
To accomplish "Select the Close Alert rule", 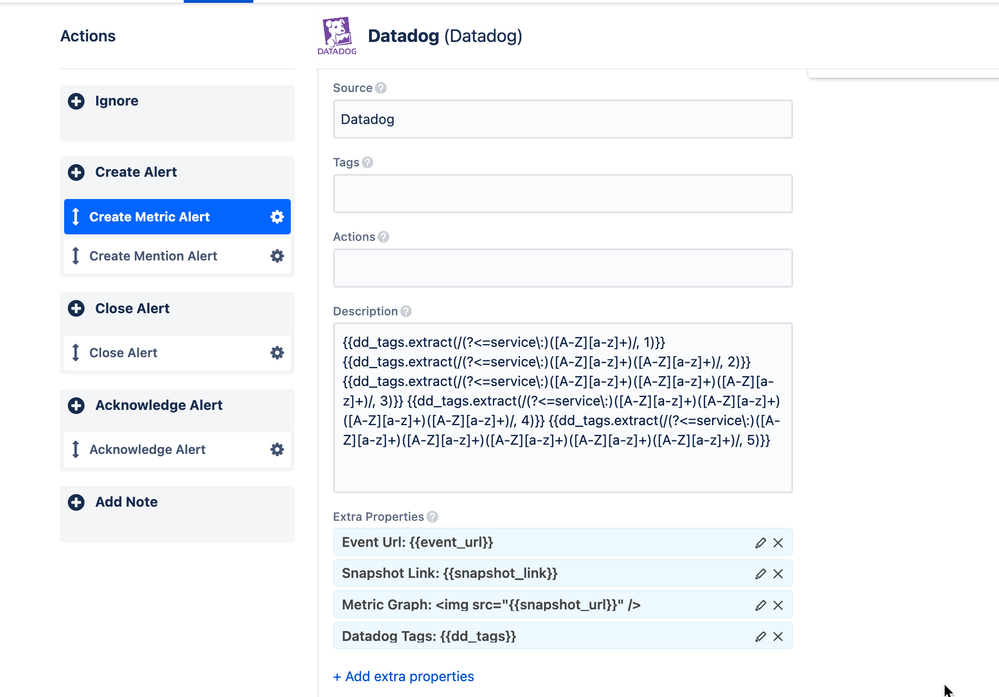I will (177, 353).
